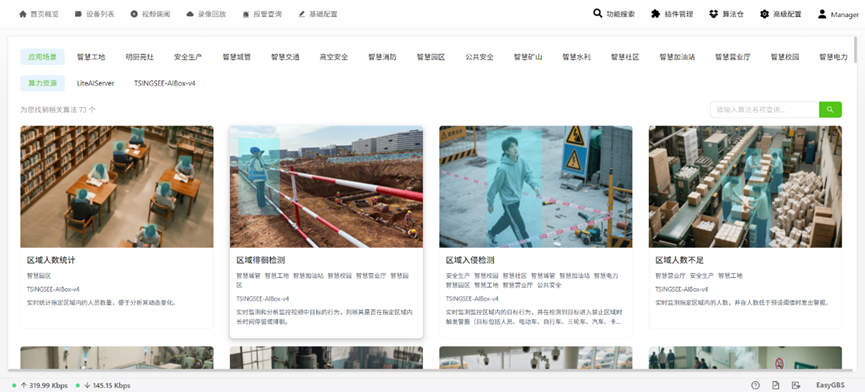The height and width of the screenshot is (392, 865).
Task: Open 基础配置 basic configuration
Action: point(318,14)
